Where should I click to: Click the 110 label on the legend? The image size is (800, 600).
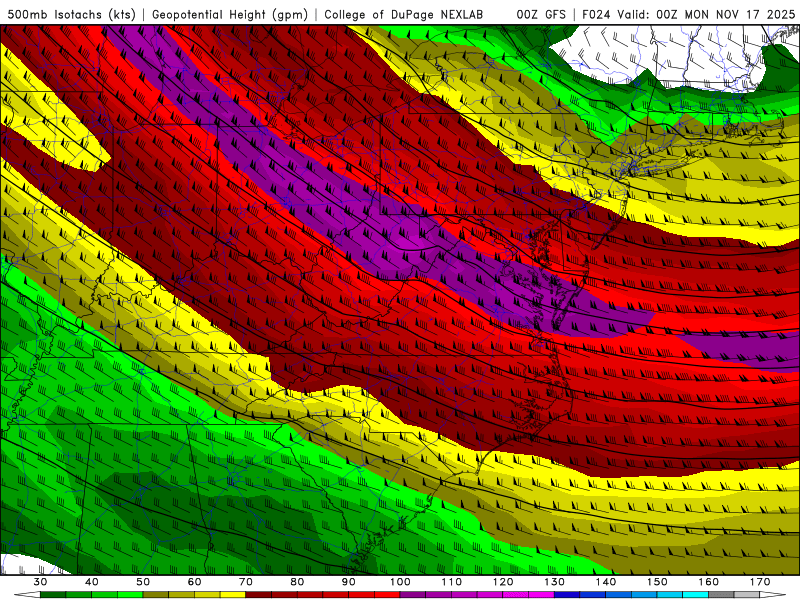(x=452, y=582)
